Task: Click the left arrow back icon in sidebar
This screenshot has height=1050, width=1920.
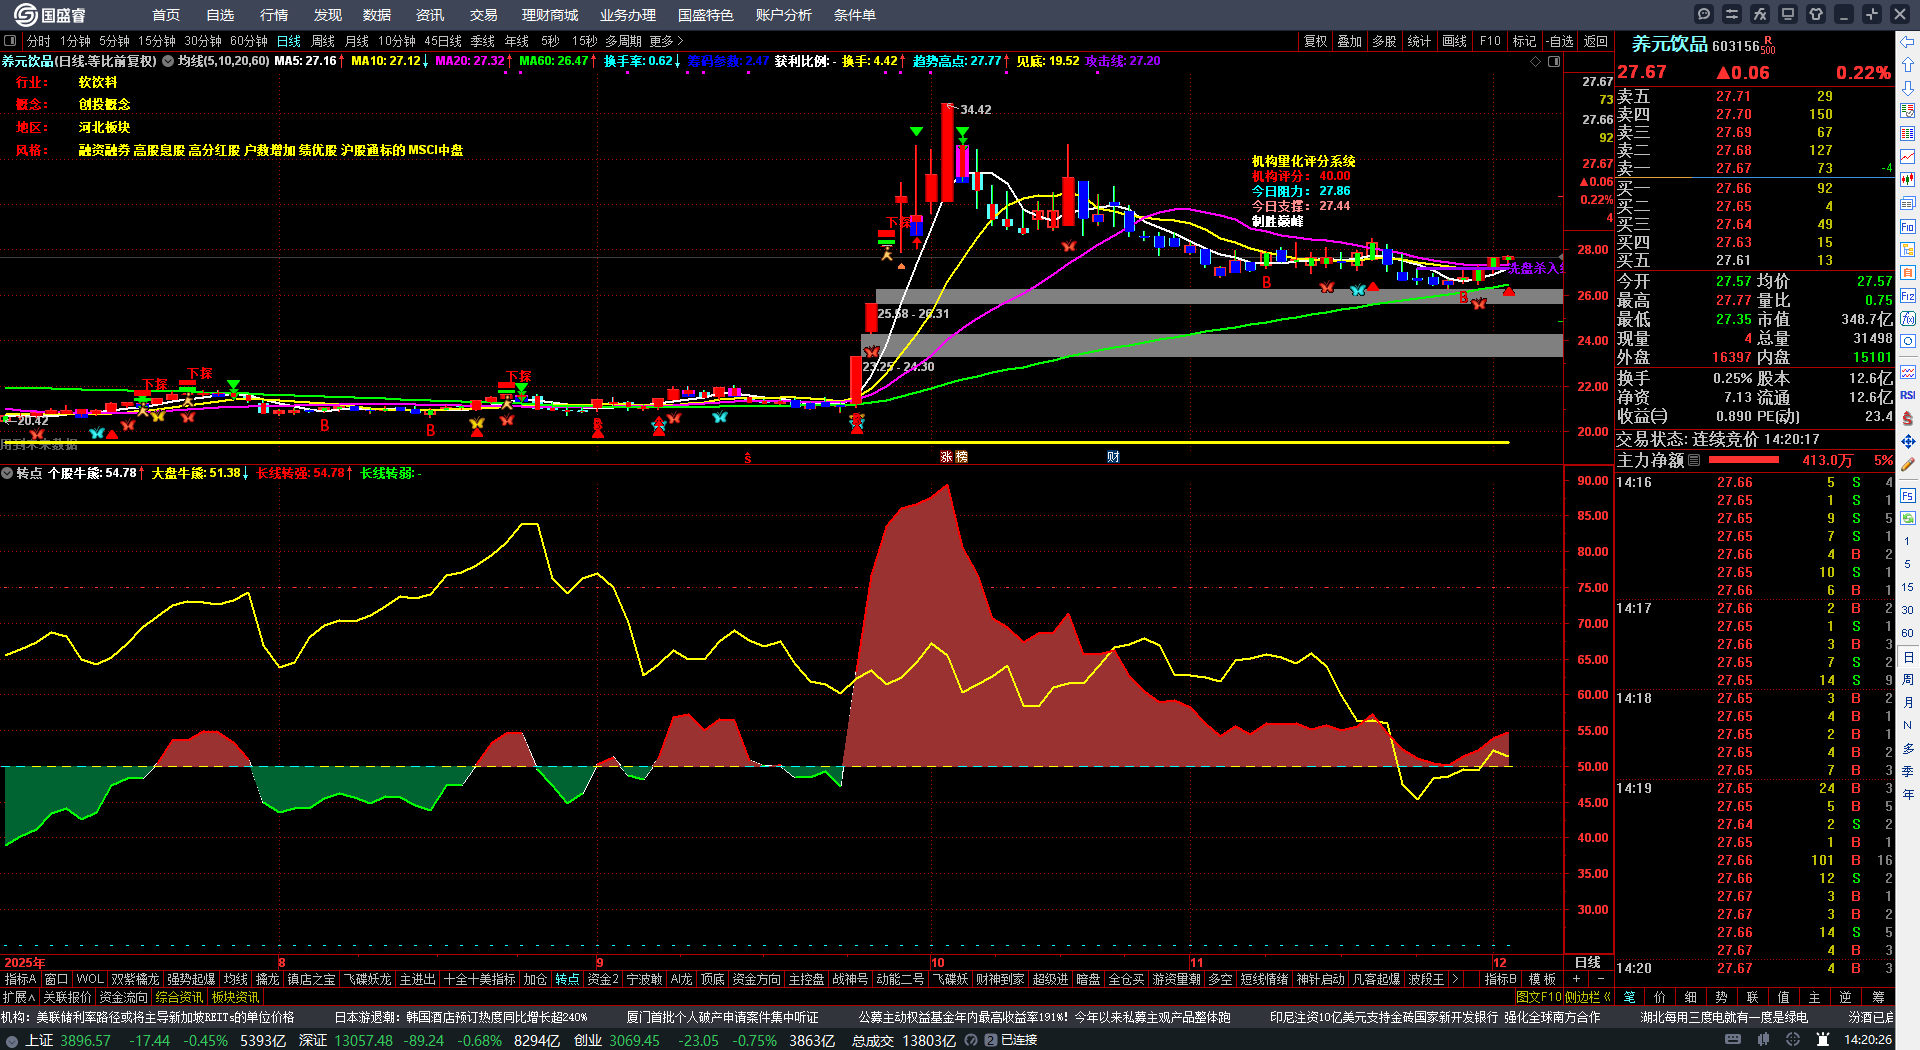Action: [x=1908, y=42]
